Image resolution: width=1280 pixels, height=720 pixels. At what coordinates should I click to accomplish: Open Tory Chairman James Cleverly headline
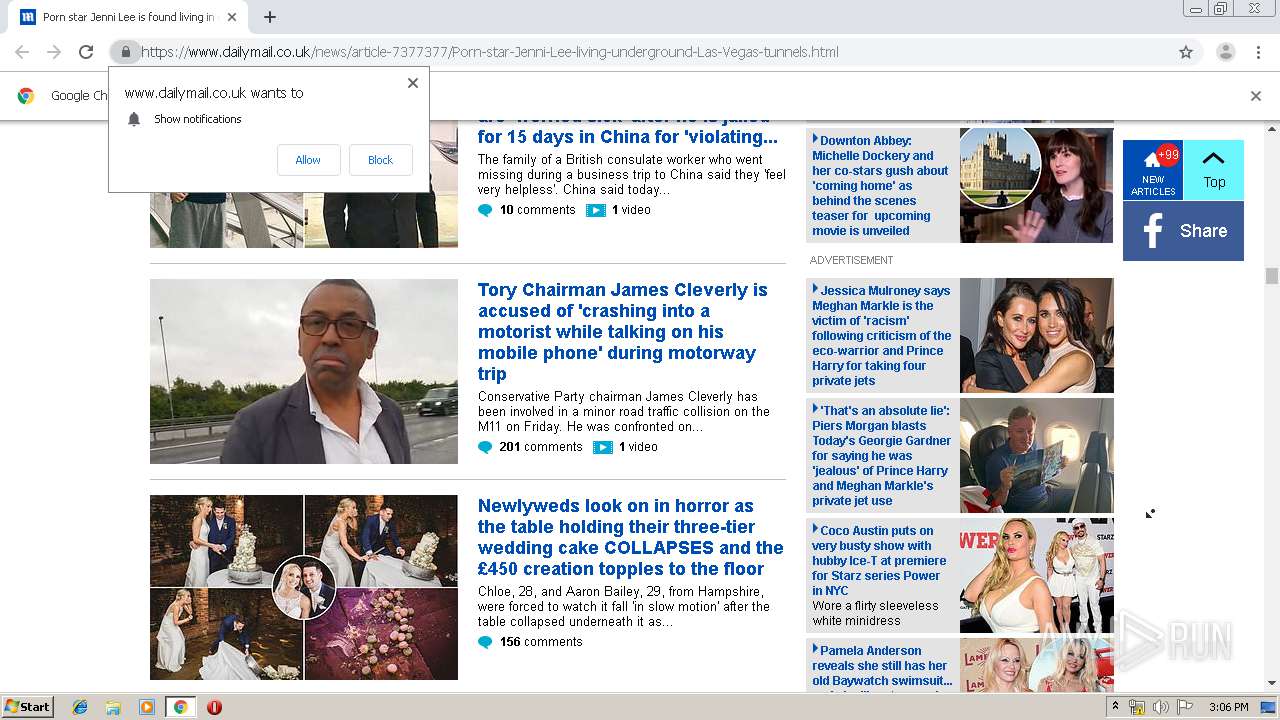tap(623, 332)
